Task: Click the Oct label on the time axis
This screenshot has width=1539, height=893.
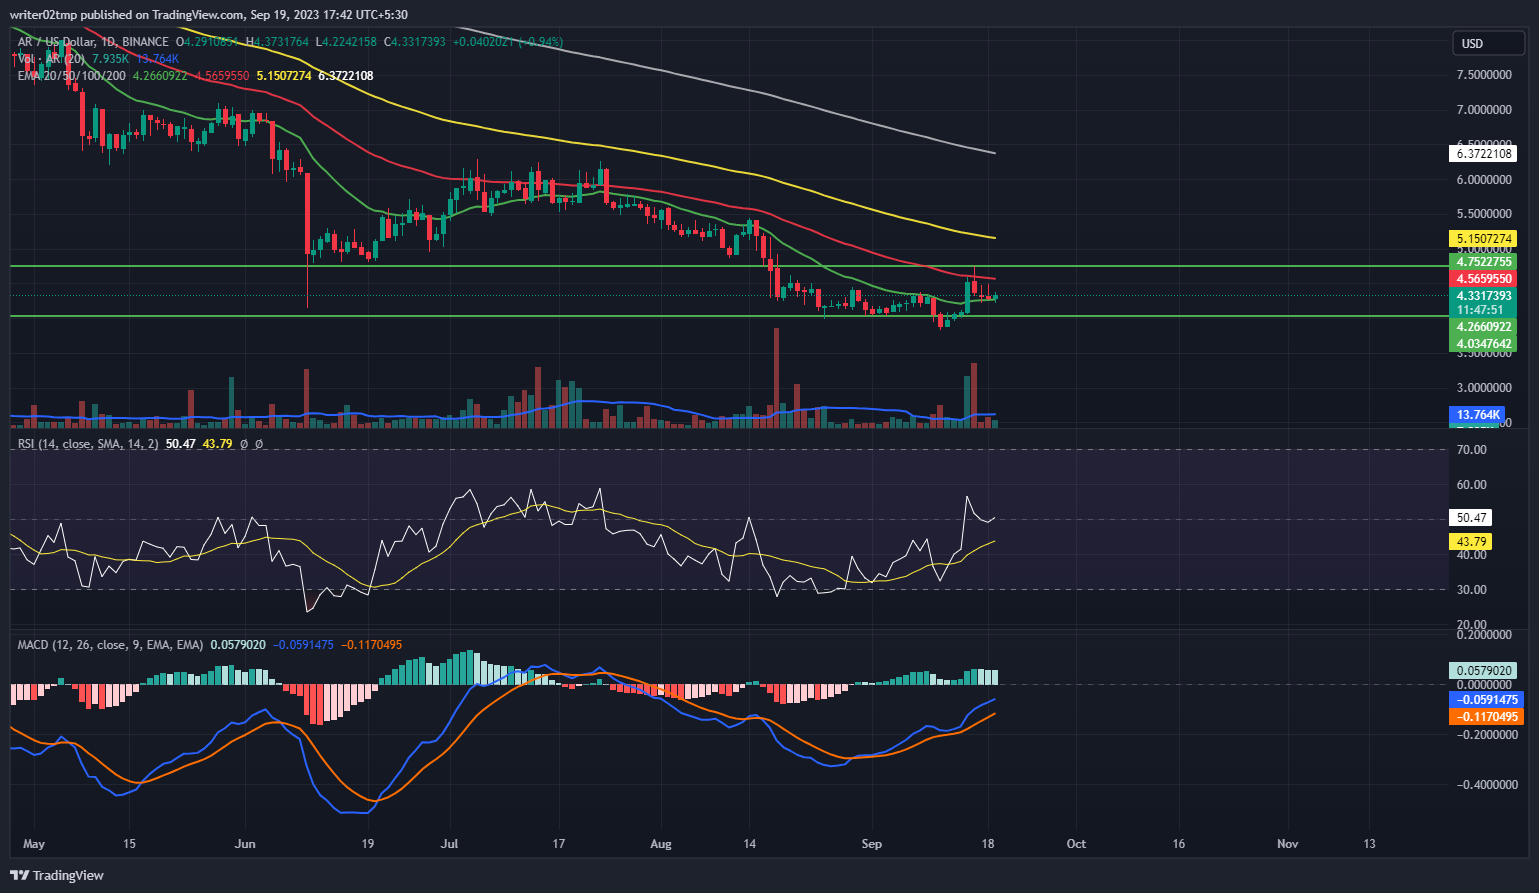Action: pos(1076,844)
